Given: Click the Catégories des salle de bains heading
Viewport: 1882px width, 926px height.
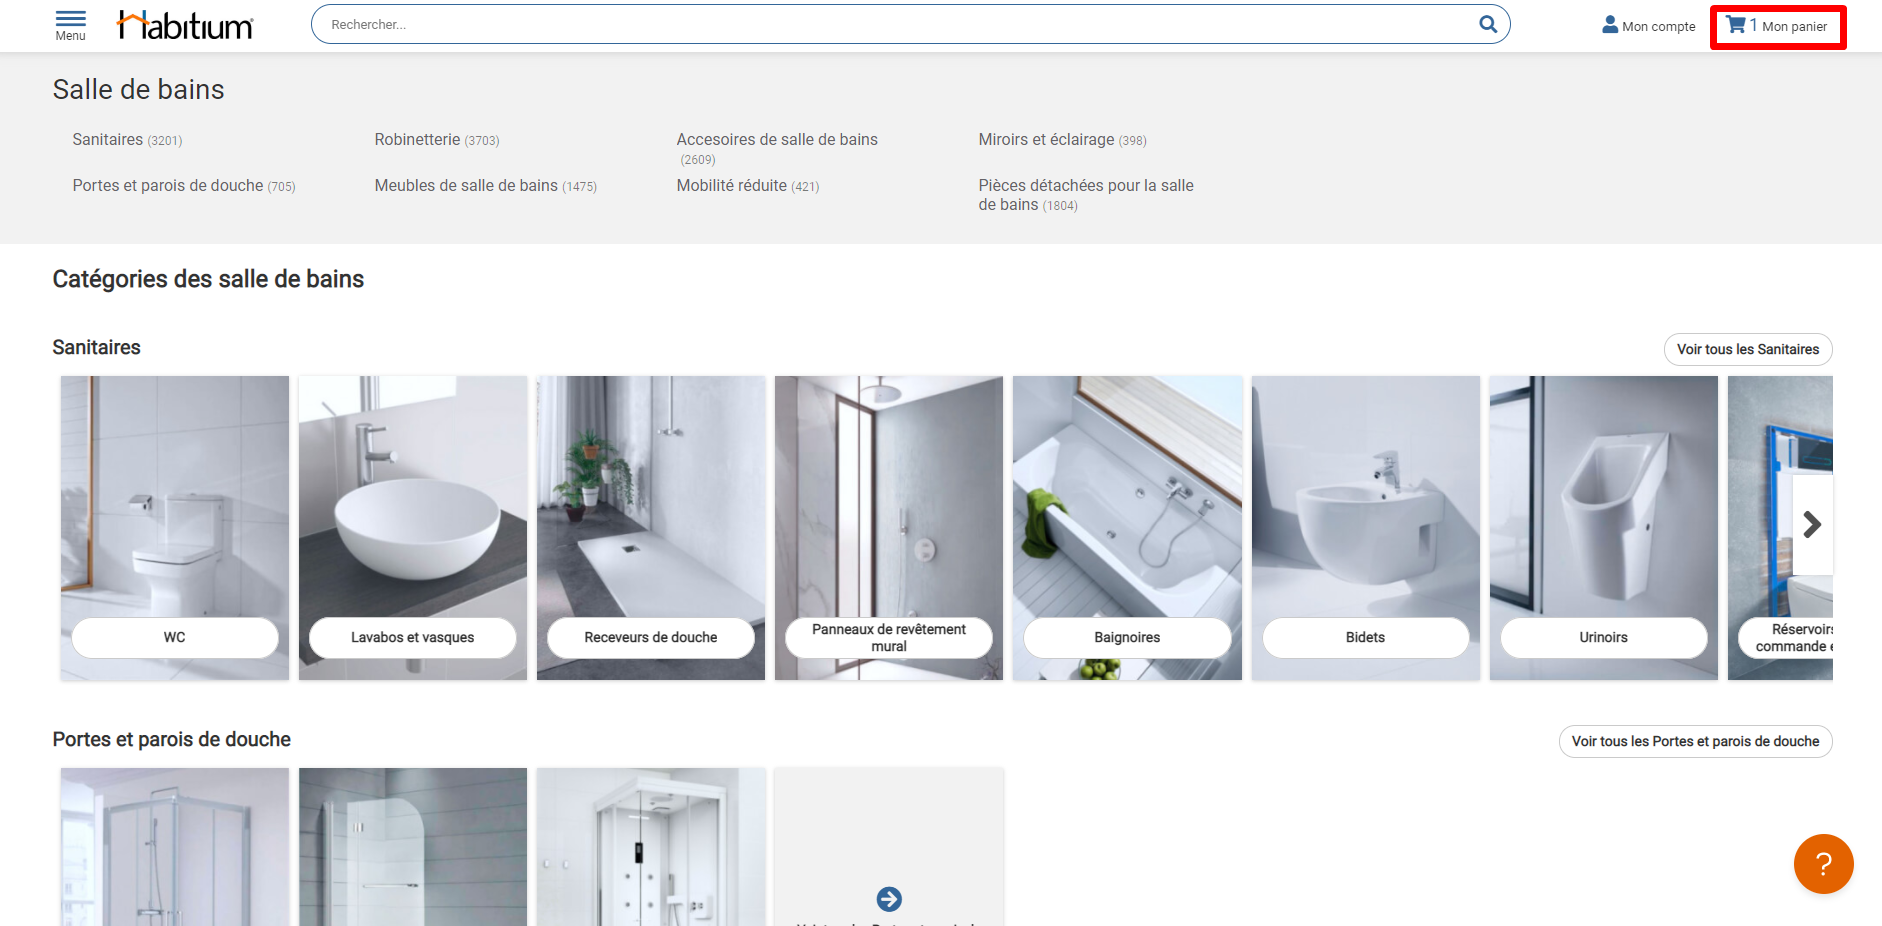Looking at the screenshot, I should tap(208, 279).
